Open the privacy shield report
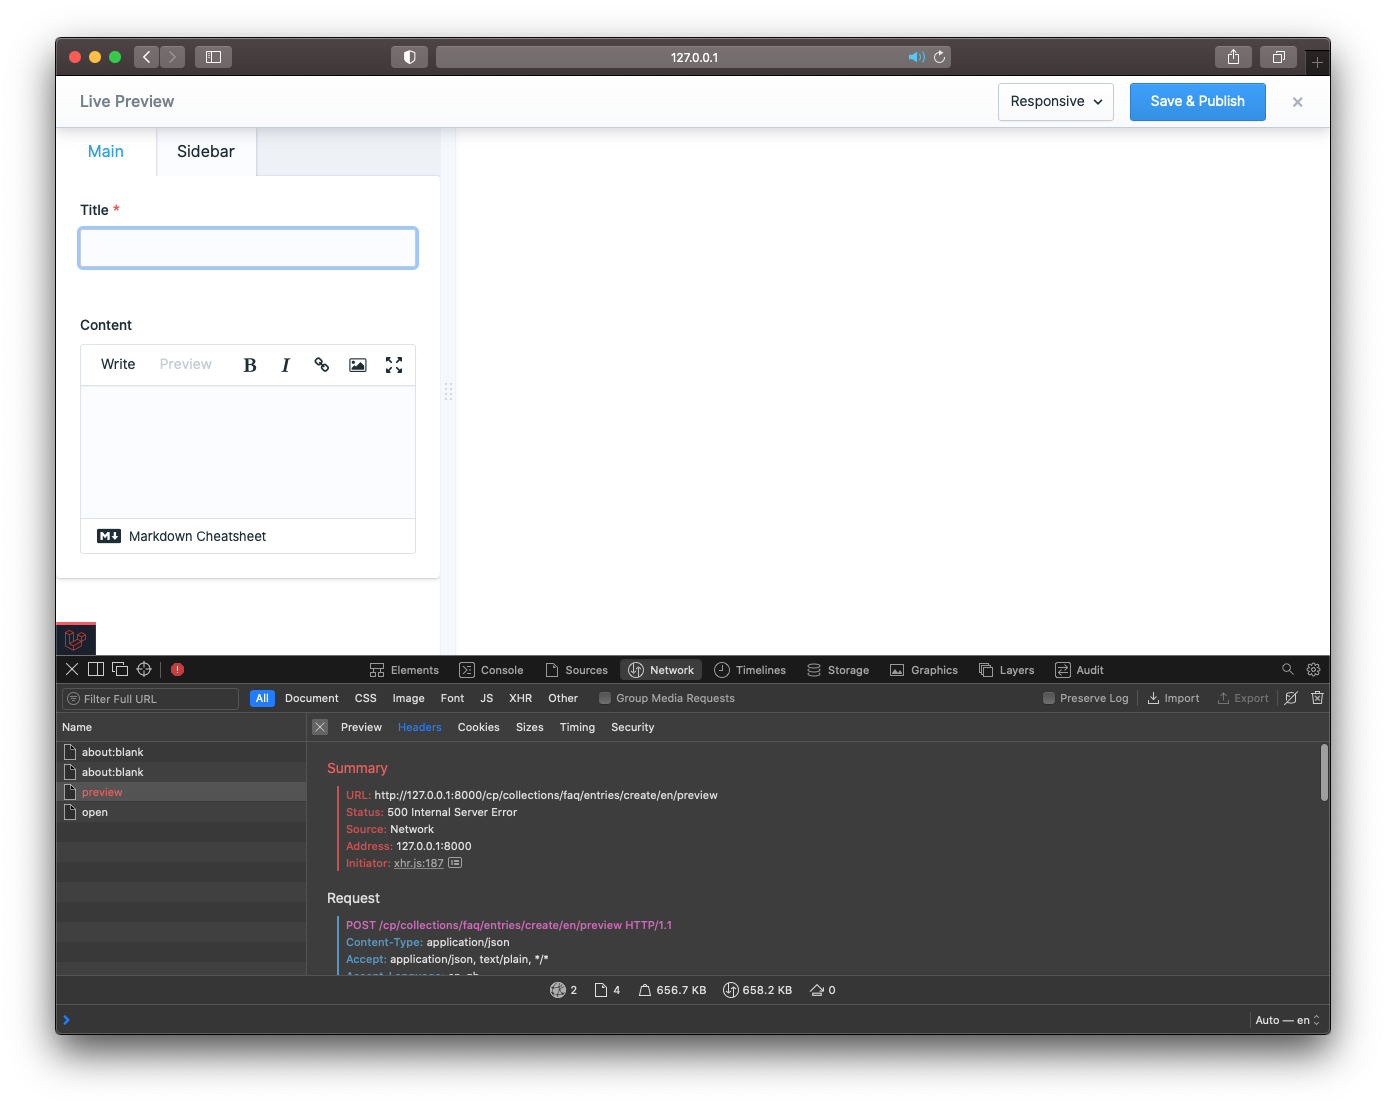Image resolution: width=1386 pixels, height=1108 pixels. (x=409, y=57)
